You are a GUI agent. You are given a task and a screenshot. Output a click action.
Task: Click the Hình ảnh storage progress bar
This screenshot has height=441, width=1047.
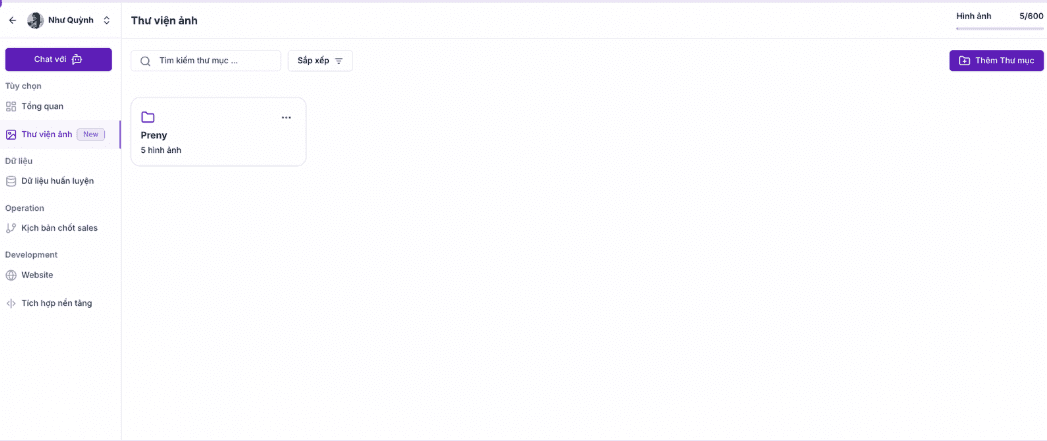click(x=999, y=29)
